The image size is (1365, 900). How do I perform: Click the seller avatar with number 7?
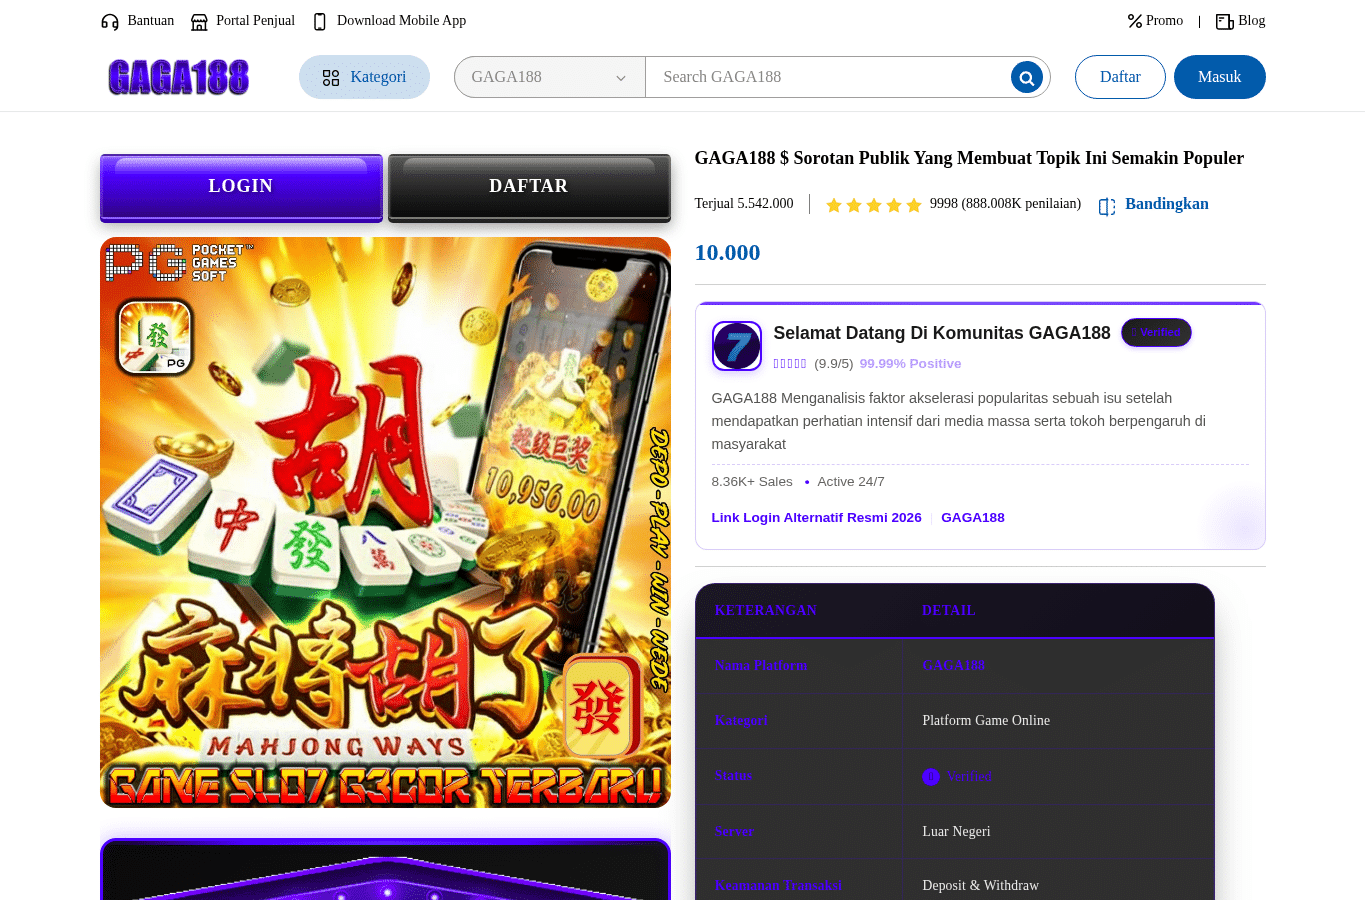tap(737, 346)
